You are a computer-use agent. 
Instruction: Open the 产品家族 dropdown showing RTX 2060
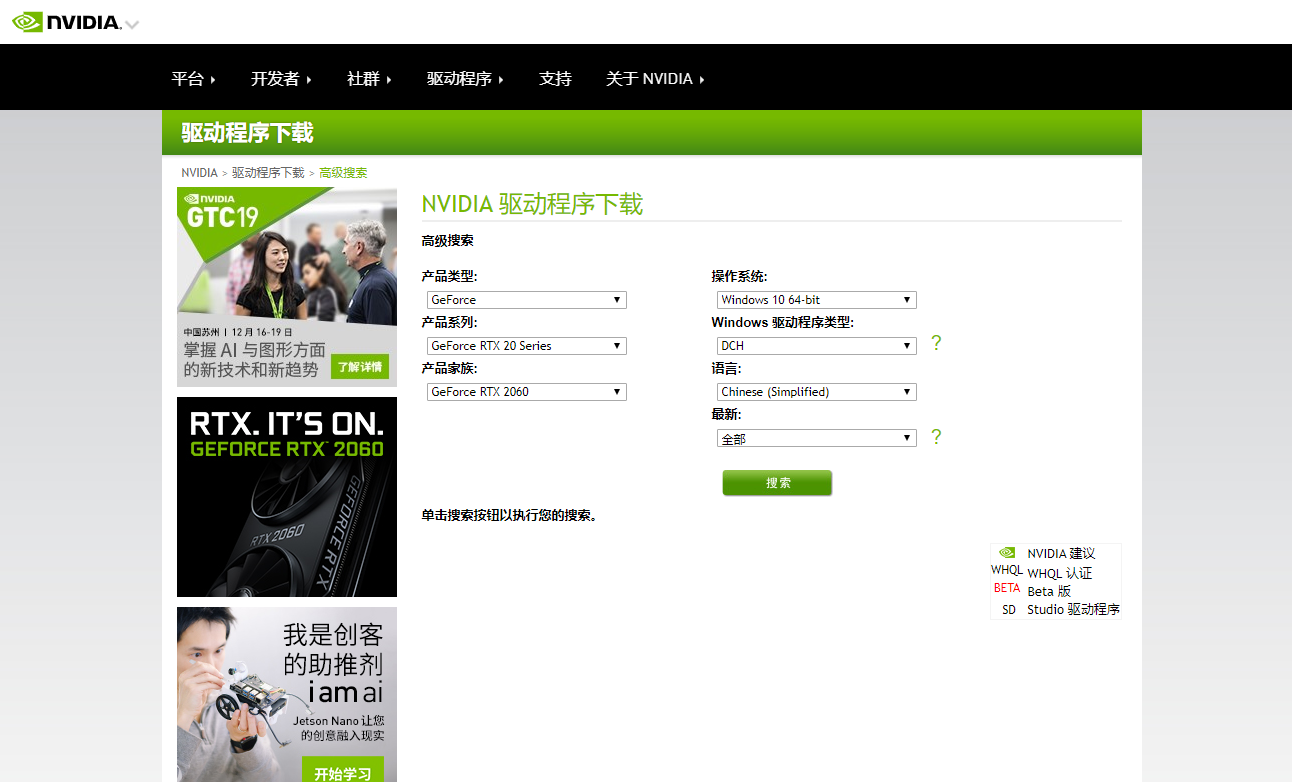click(527, 392)
